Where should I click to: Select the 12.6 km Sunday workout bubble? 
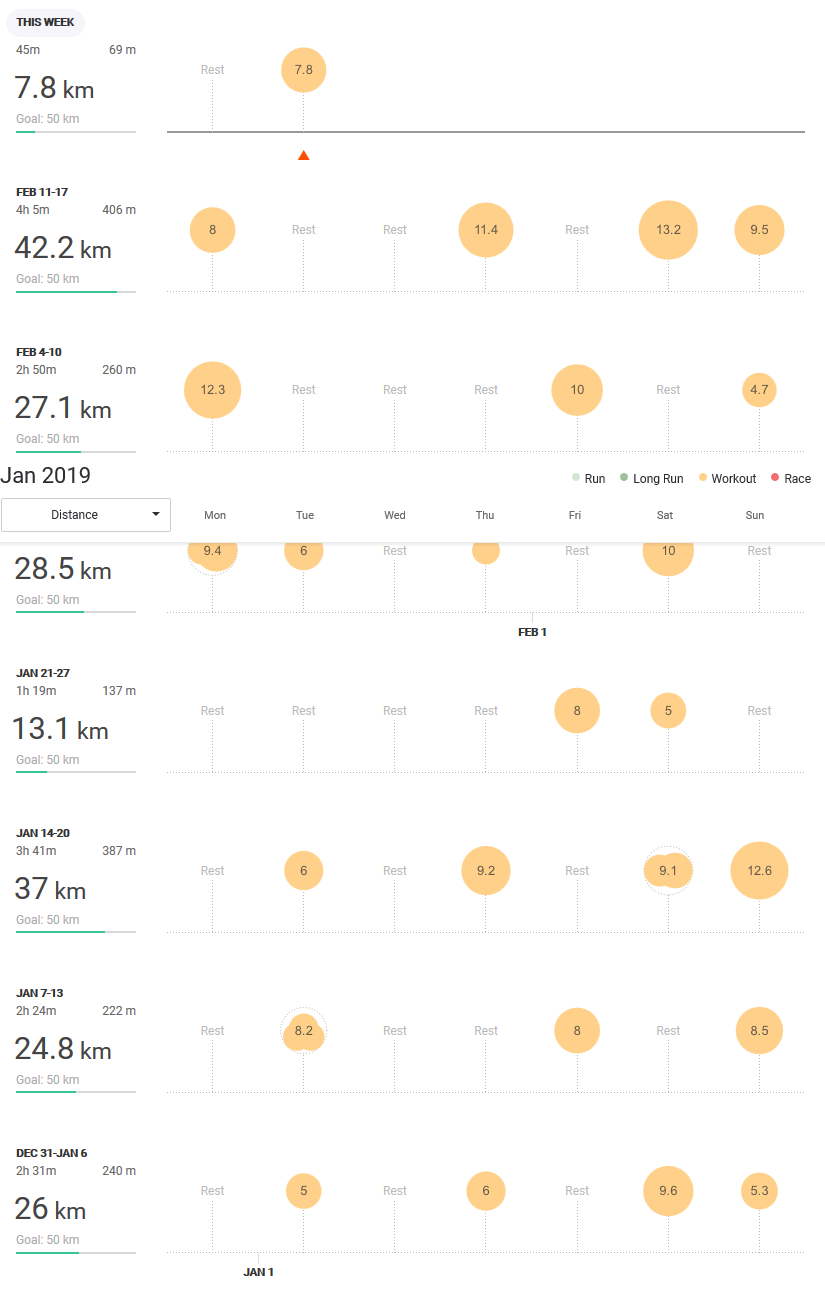(x=759, y=871)
